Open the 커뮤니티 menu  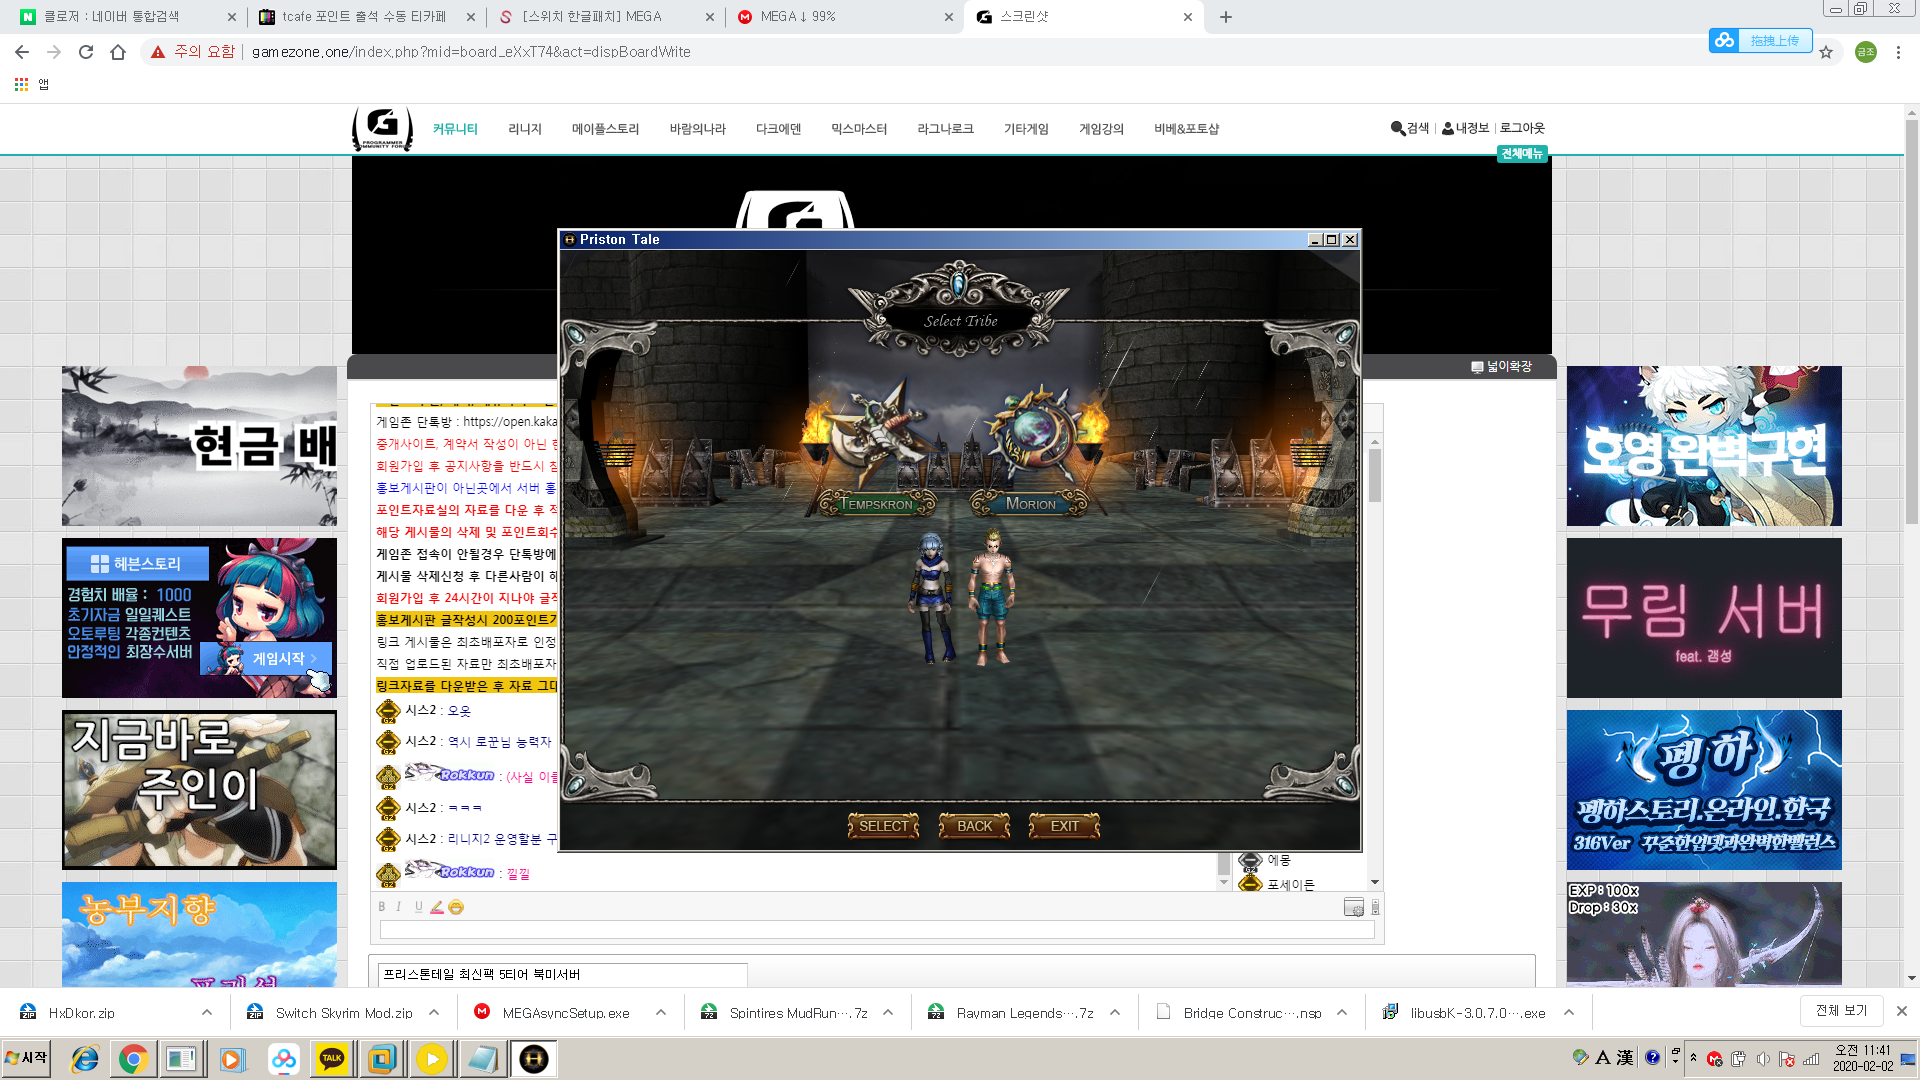(x=455, y=129)
